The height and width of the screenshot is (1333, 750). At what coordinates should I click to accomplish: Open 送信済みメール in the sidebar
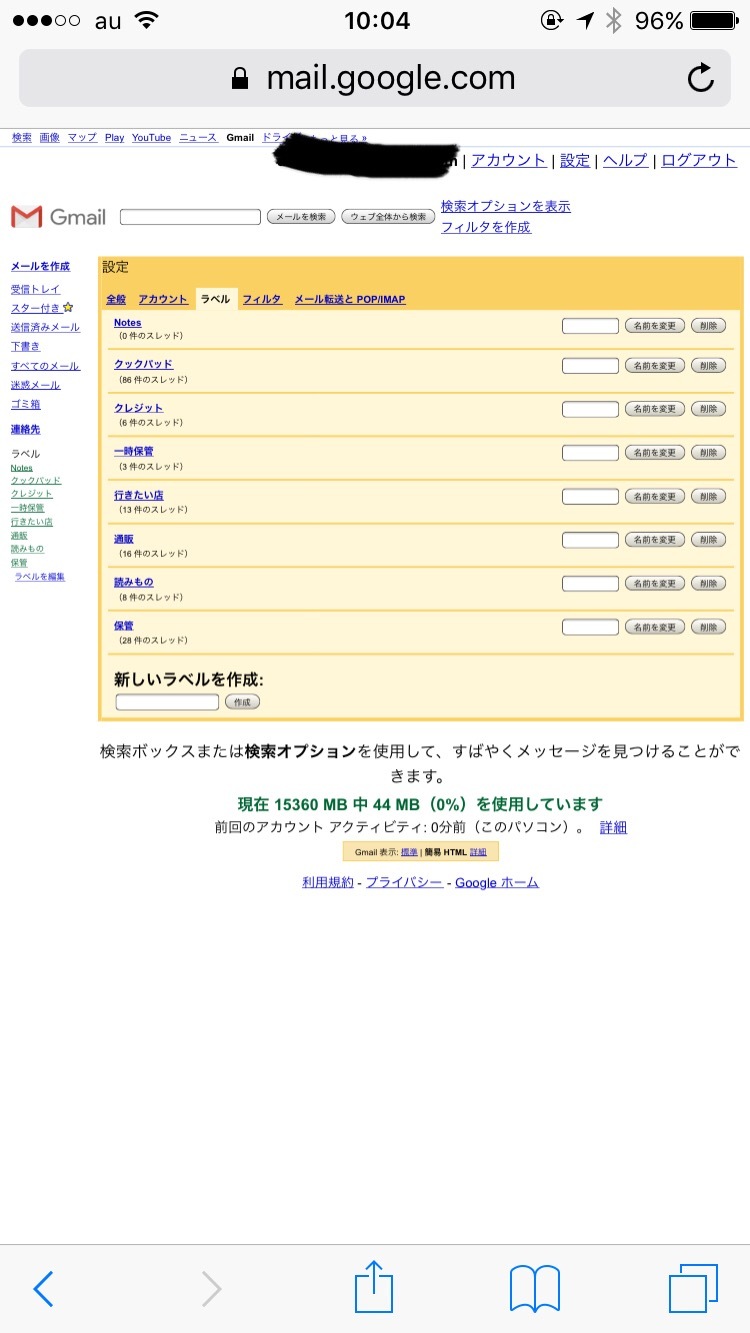(x=45, y=327)
